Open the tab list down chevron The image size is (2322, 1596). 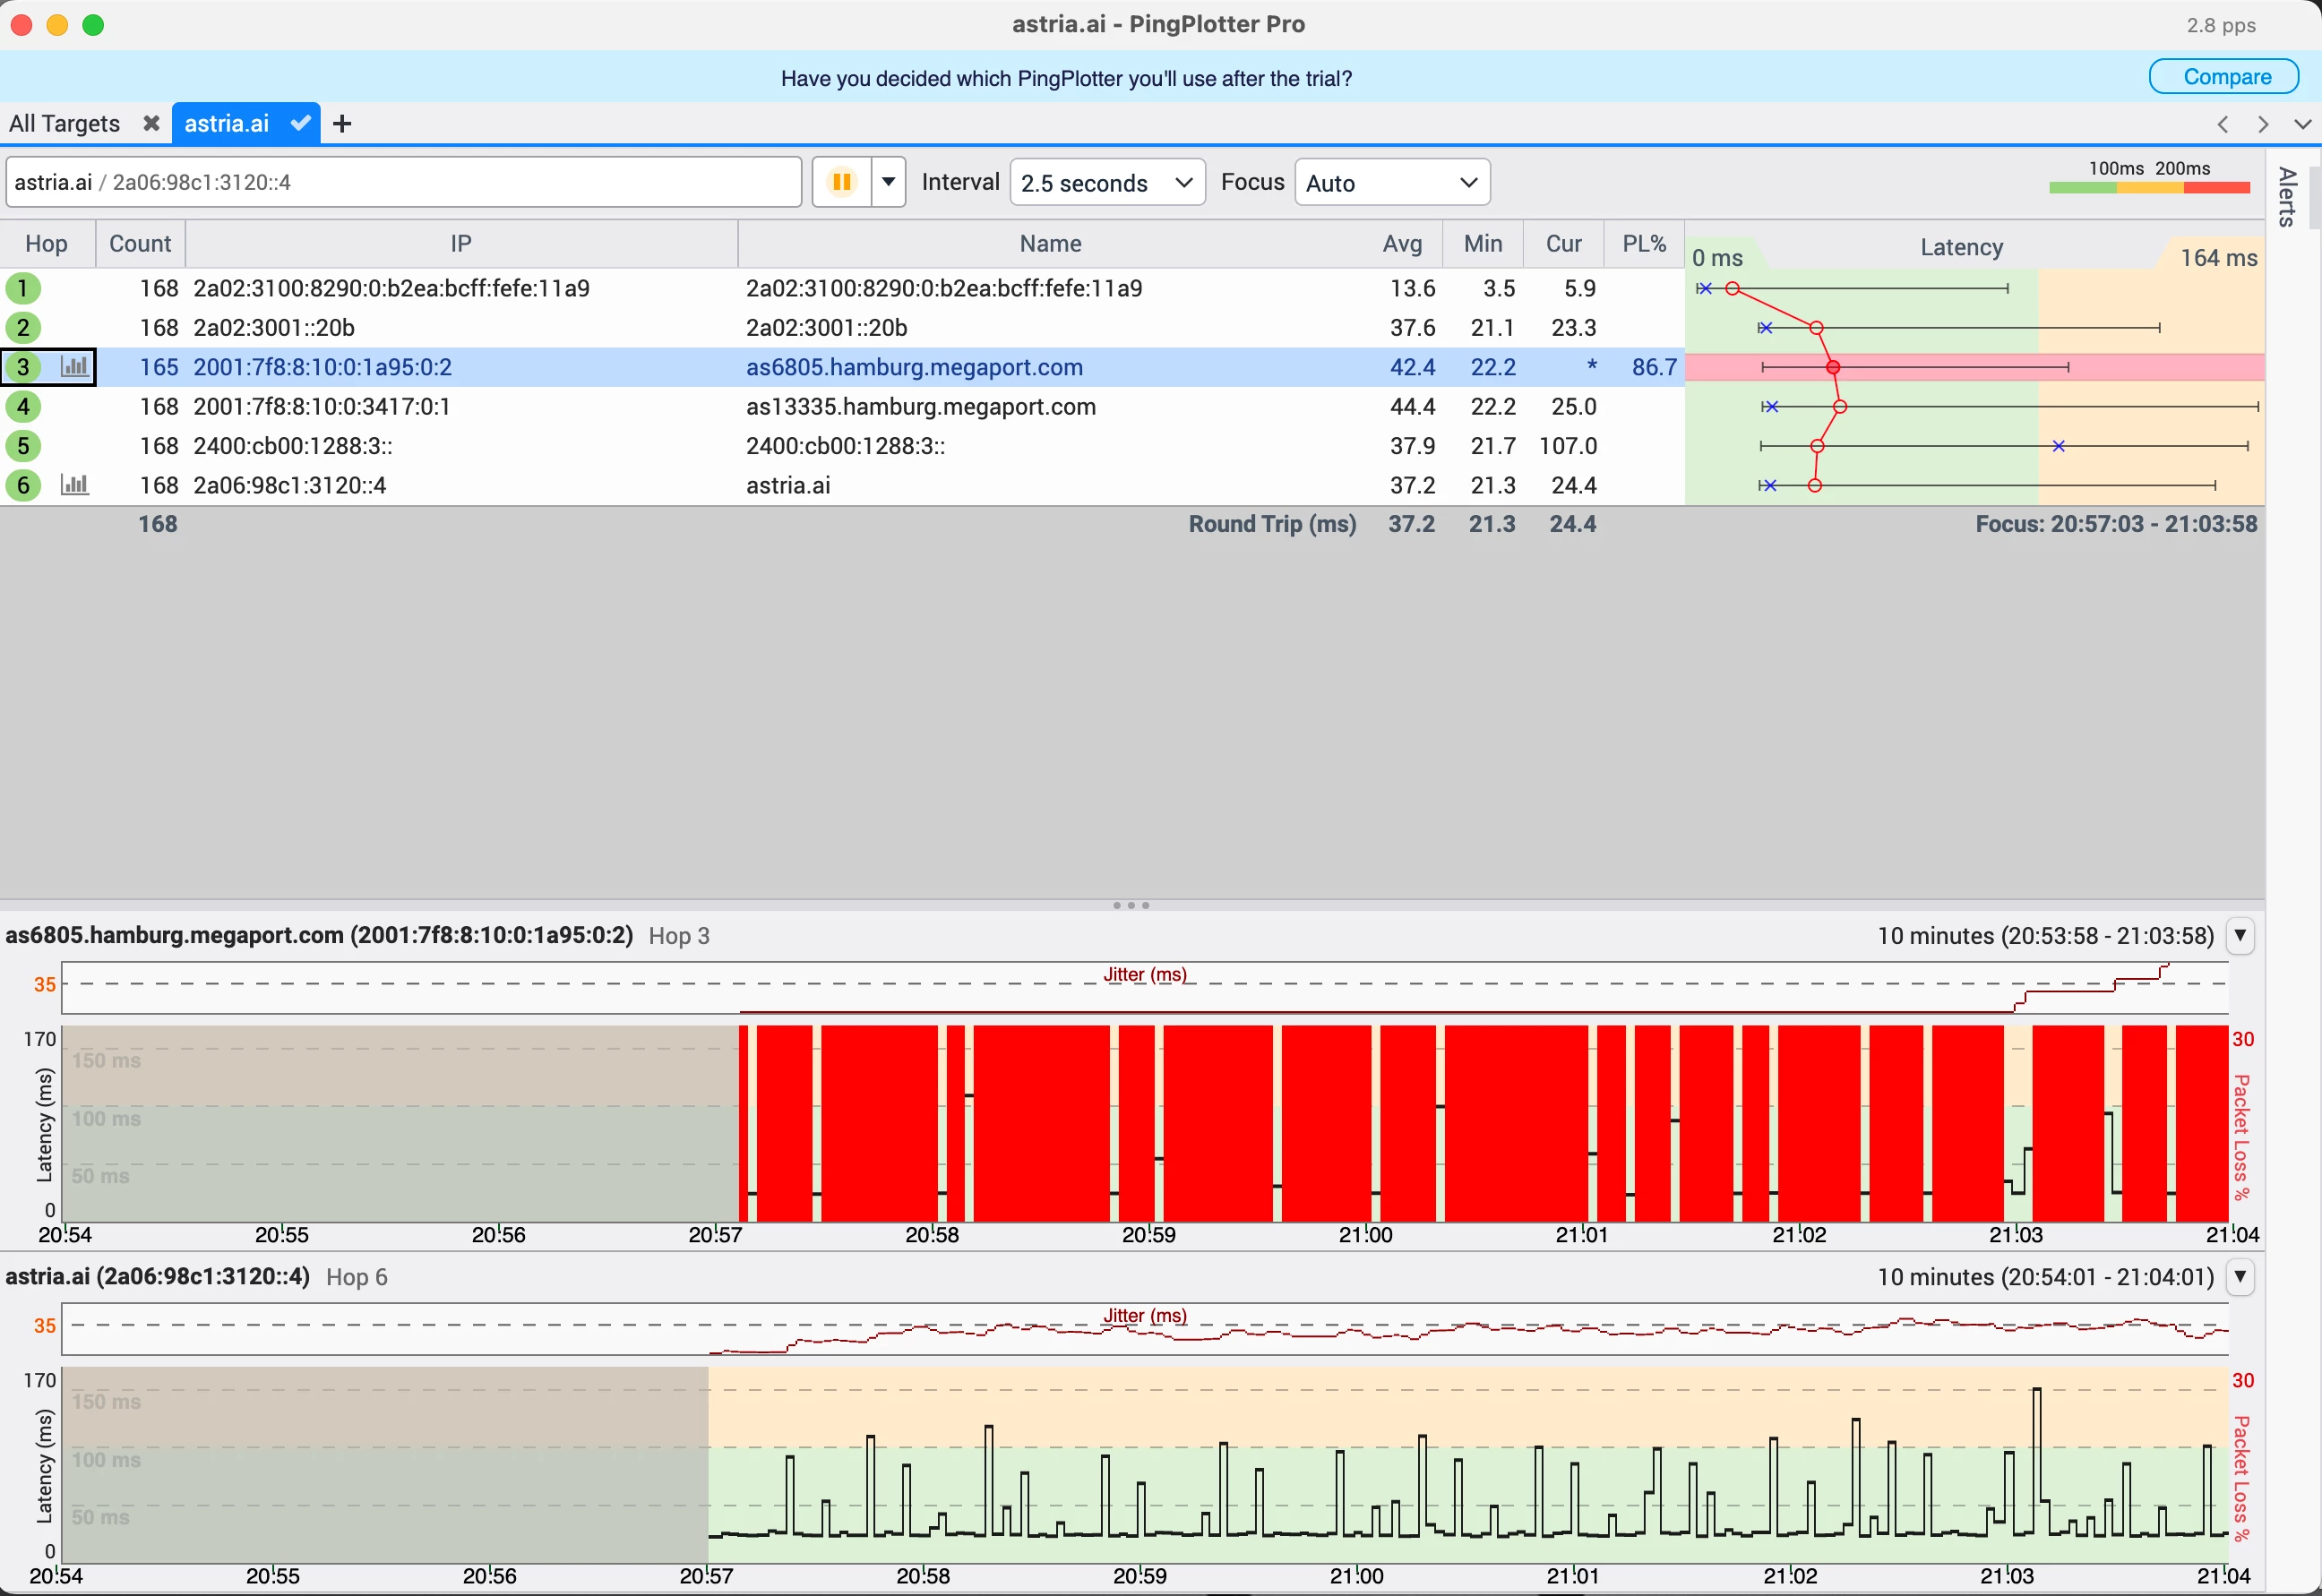[2302, 124]
